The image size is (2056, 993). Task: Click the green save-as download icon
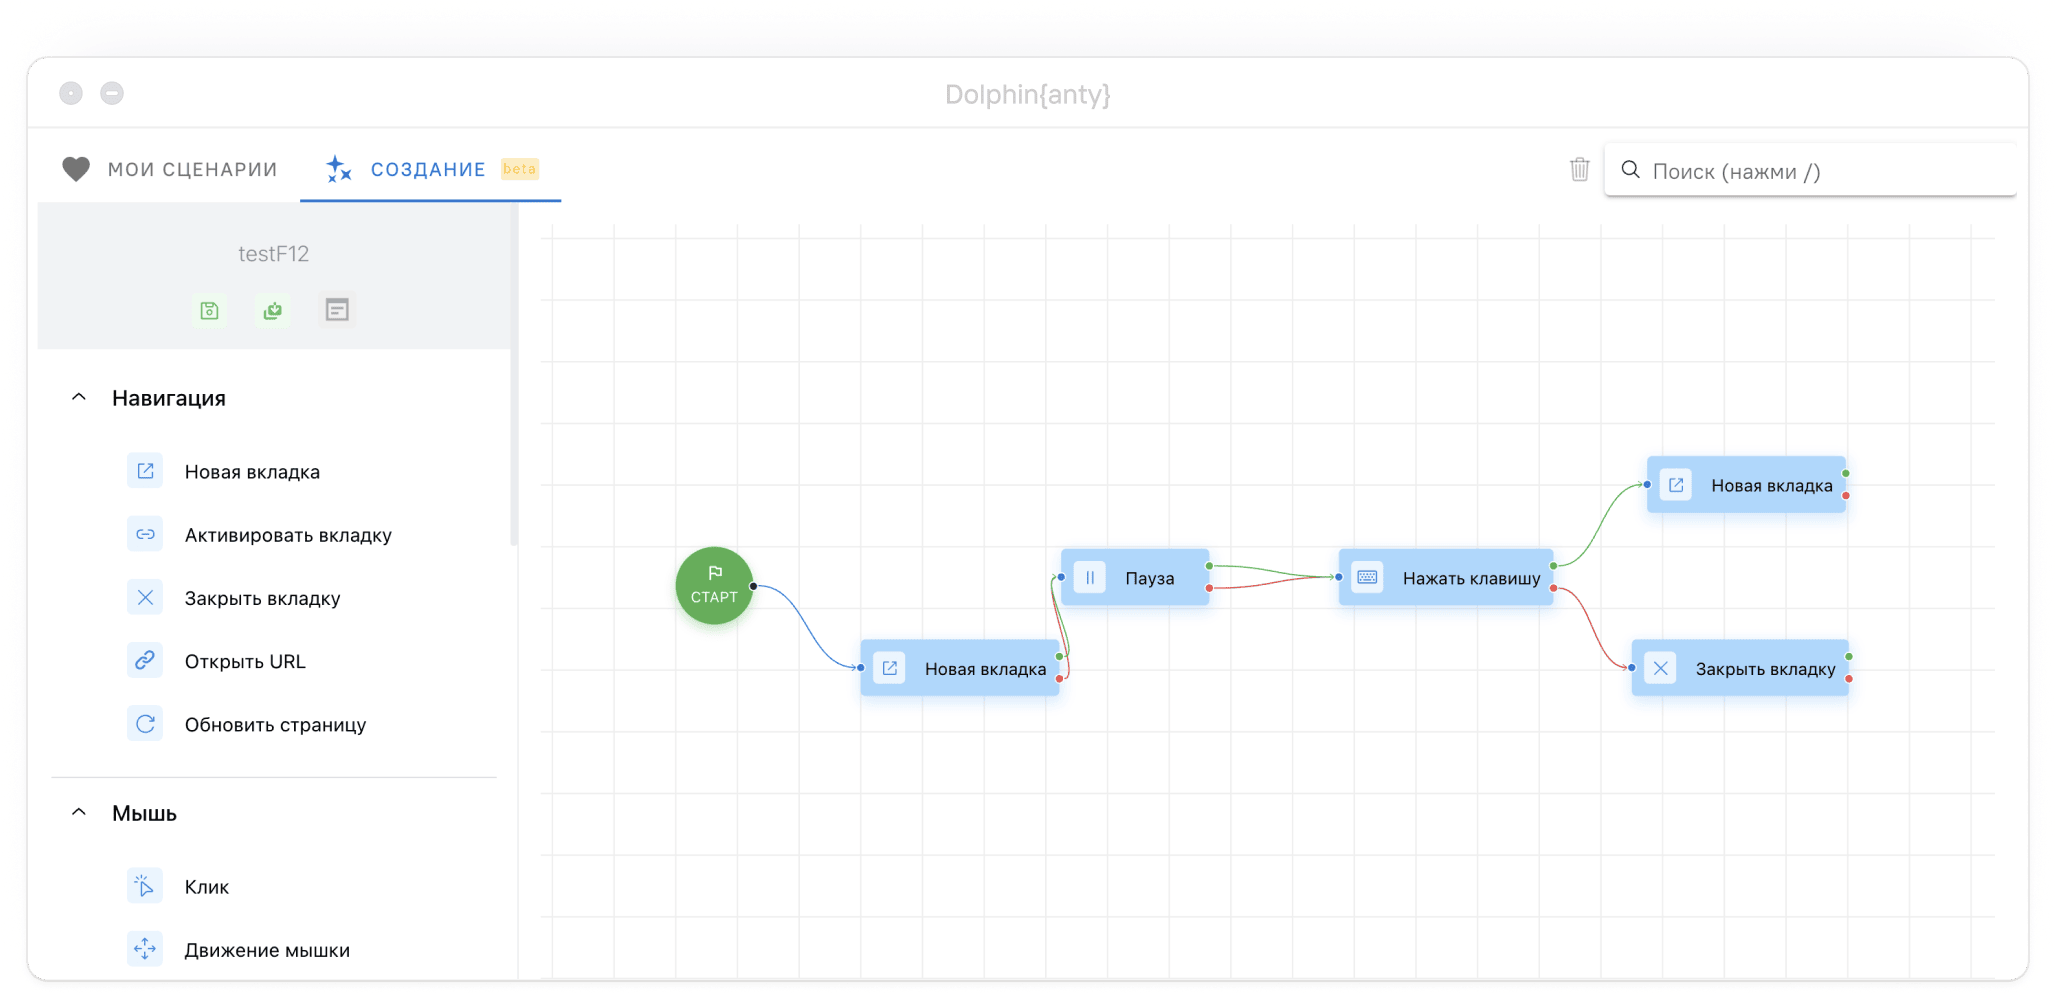tap(272, 311)
